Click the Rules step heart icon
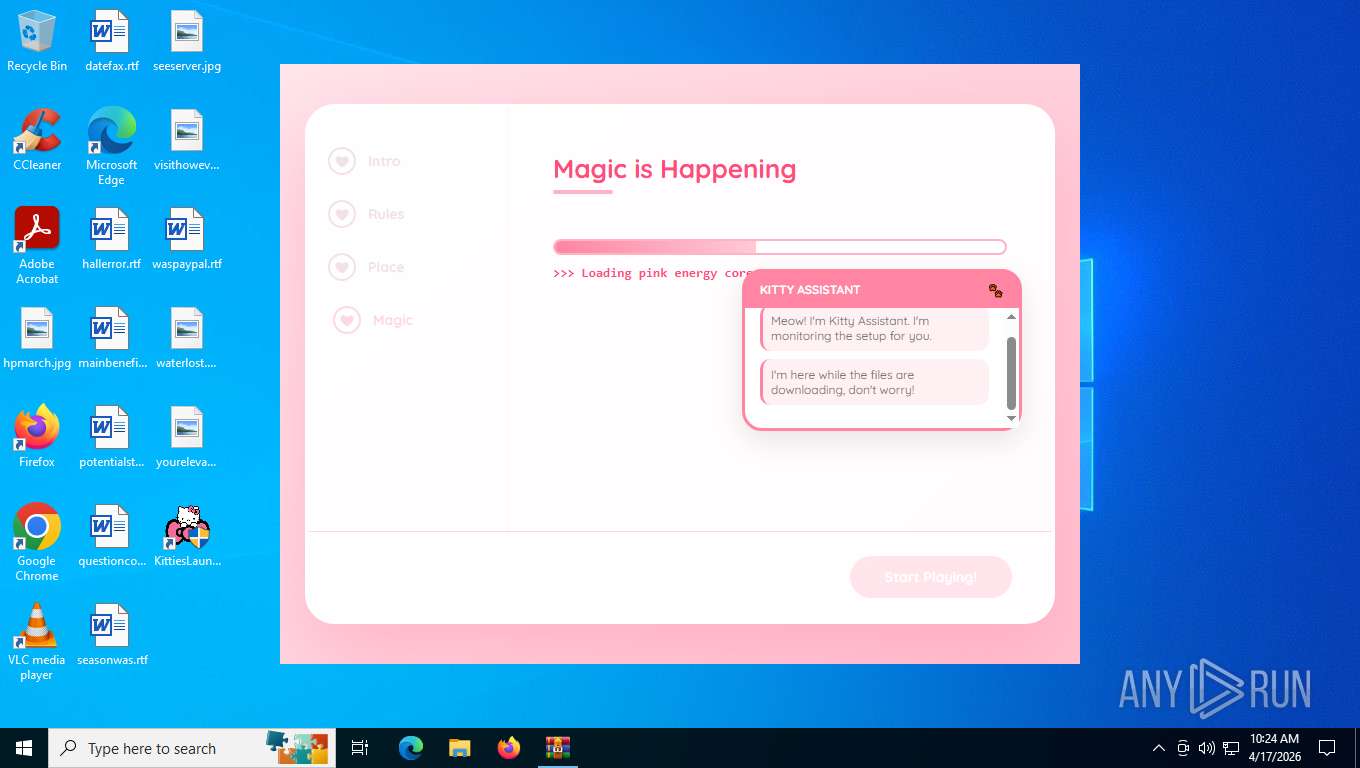The width and height of the screenshot is (1360, 768). (x=342, y=214)
